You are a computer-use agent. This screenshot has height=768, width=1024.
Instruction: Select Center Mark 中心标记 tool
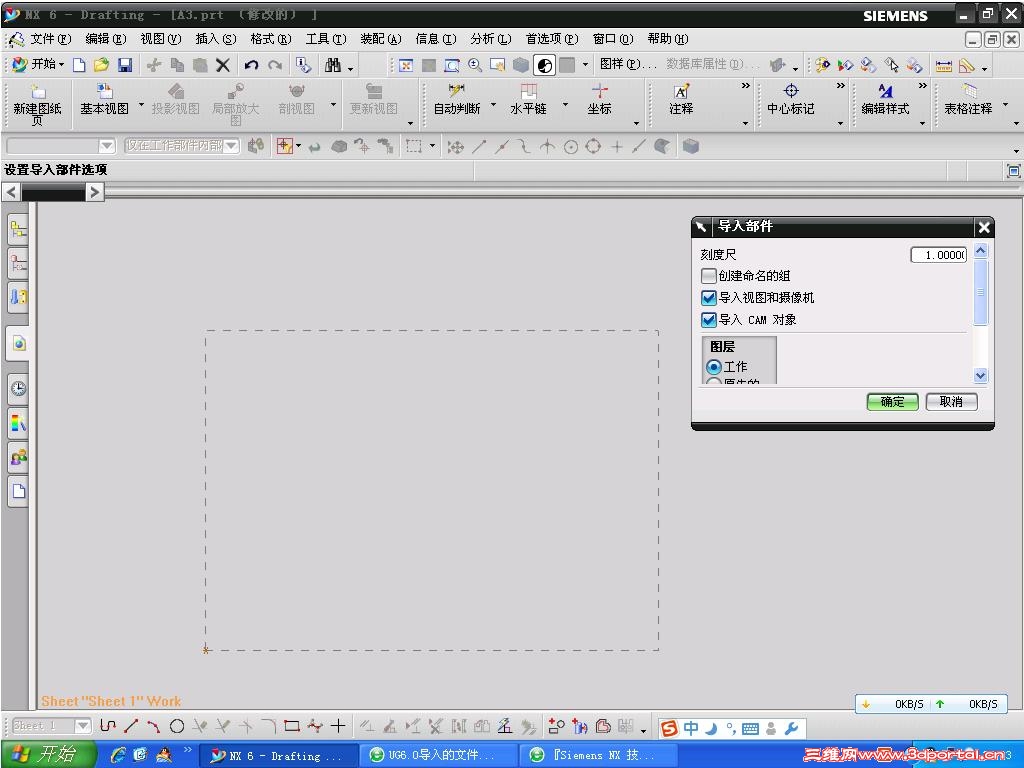tap(790, 99)
